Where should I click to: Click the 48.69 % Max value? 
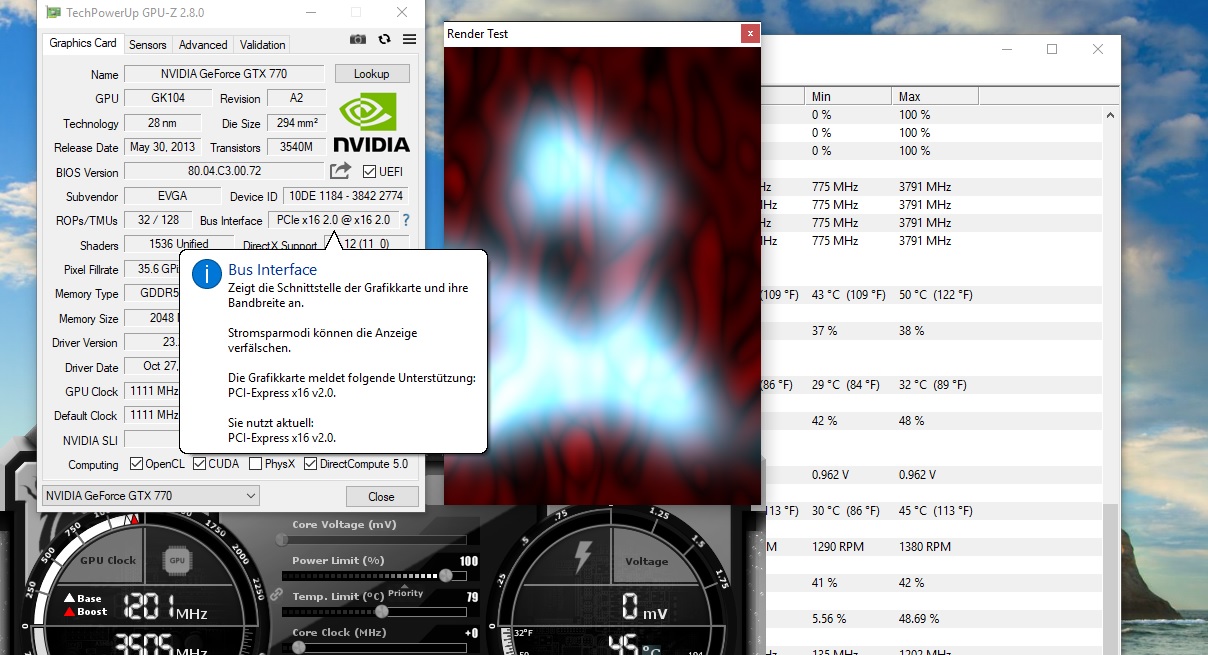pos(919,619)
